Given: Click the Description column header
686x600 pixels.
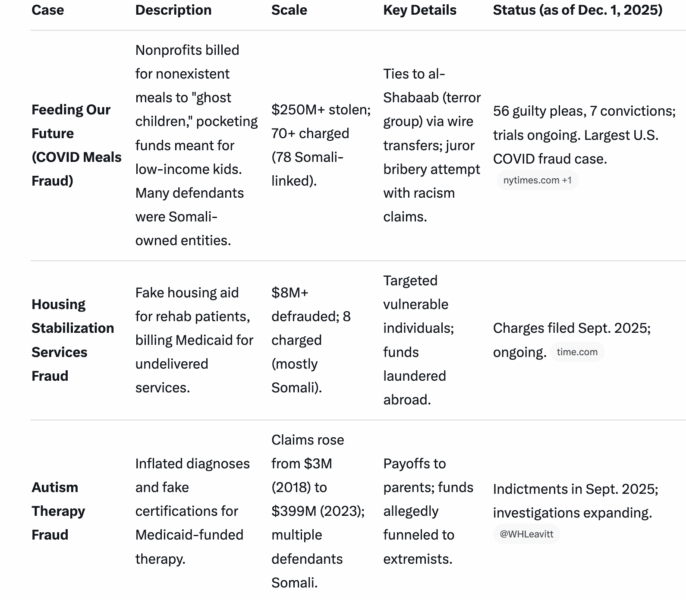Looking at the screenshot, I should pyautogui.click(x=173, y=10).
